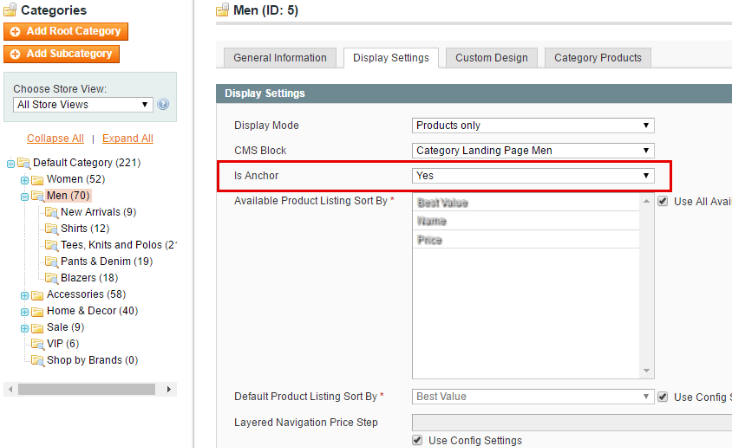Click the Add Root Category button
The height and width of the screenshot is (448, 732).
point(66,31)
